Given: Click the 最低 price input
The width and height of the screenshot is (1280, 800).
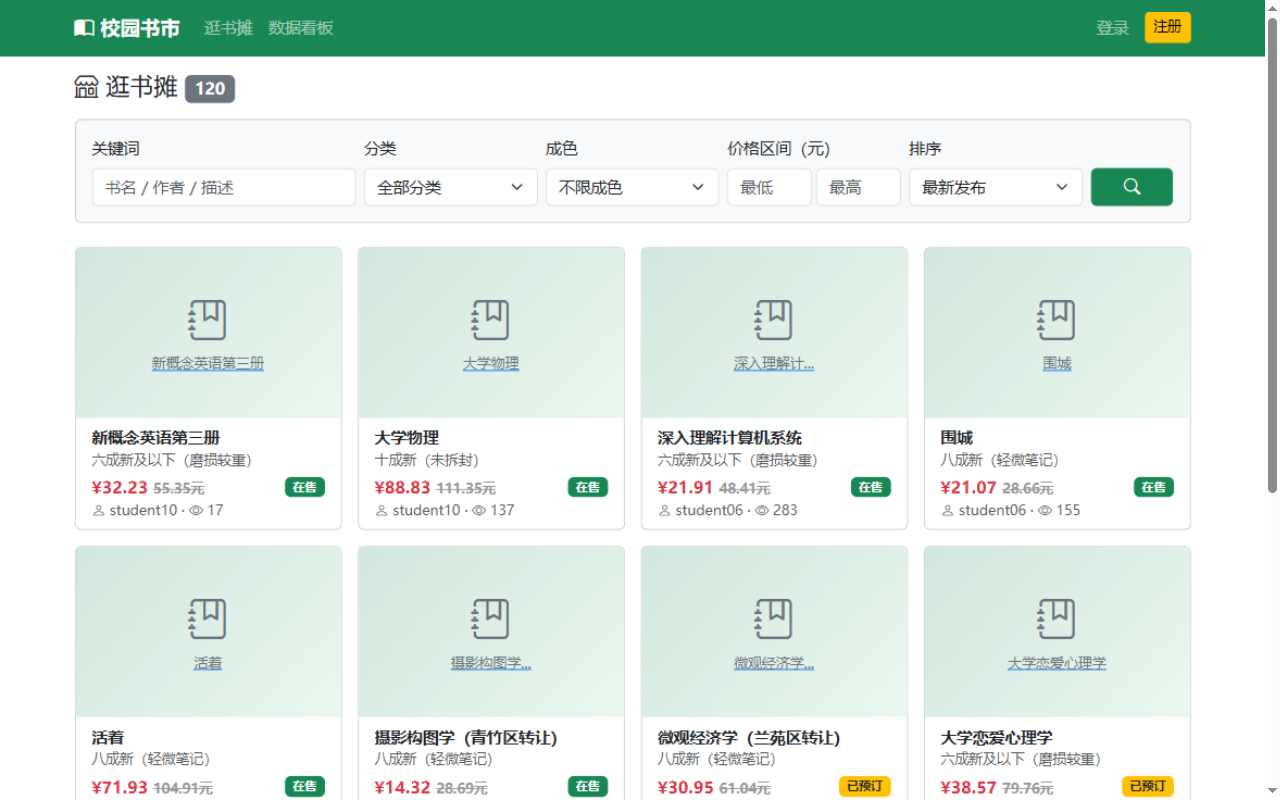Looking at the screenshot, I should click(x=769, y=187).
